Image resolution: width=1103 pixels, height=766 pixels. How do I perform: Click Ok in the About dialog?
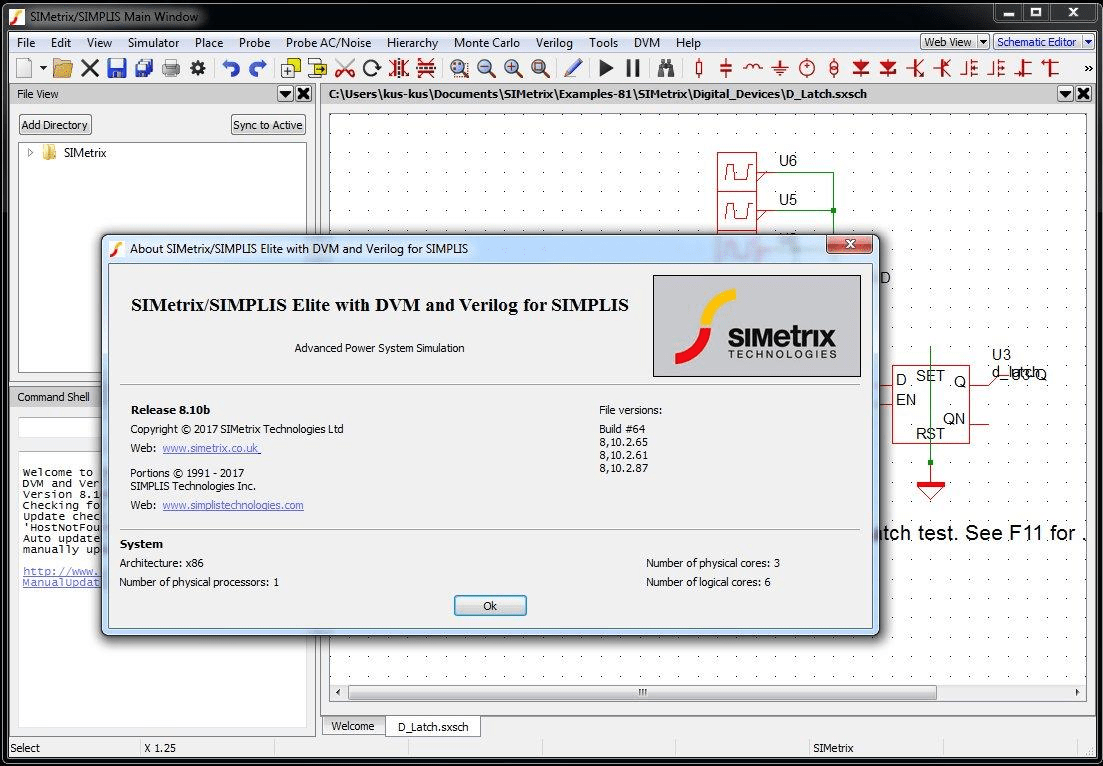pos(490,606)
